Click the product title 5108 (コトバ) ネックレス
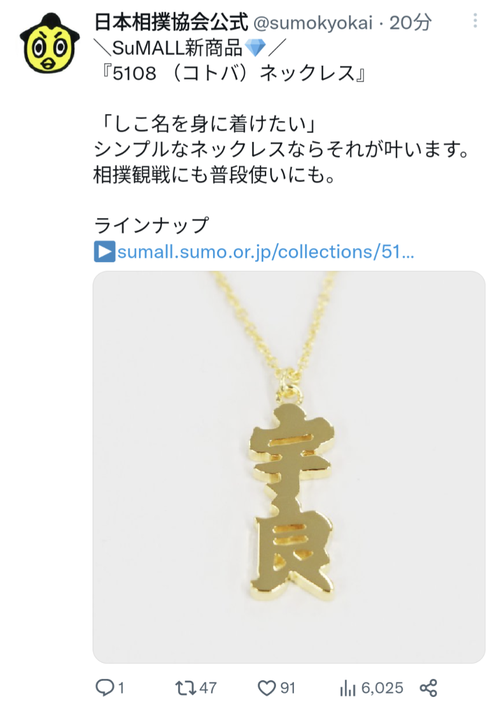The width and height of the screenshot is (500, 708). (234, 73)
